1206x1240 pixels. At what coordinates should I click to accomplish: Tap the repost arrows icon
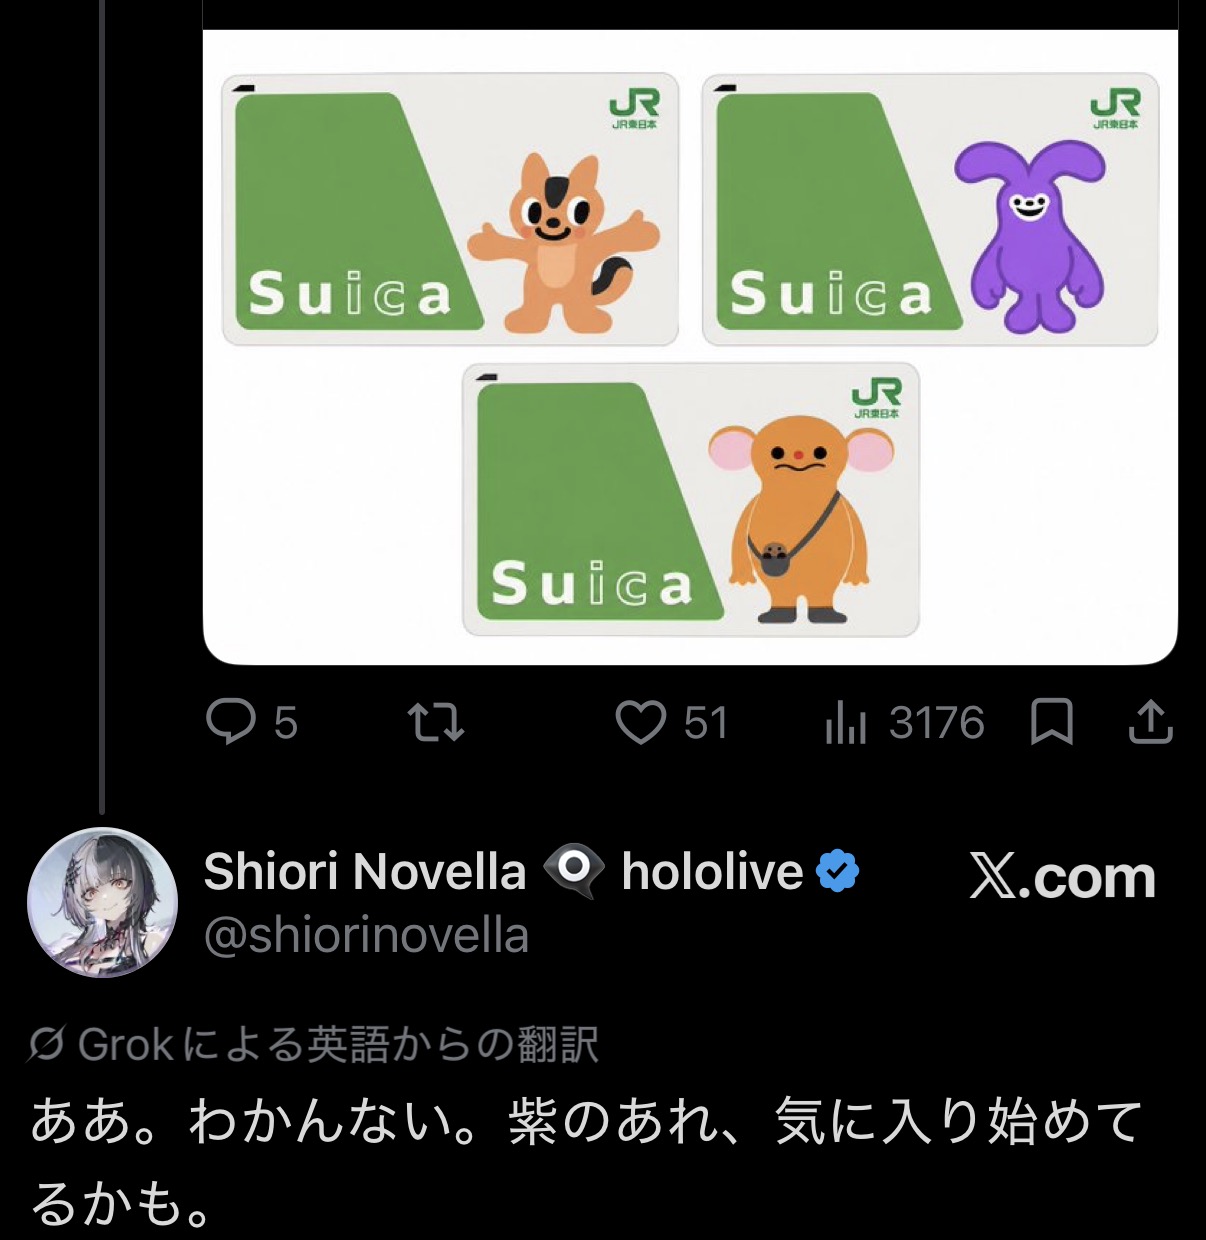(436, 722)
